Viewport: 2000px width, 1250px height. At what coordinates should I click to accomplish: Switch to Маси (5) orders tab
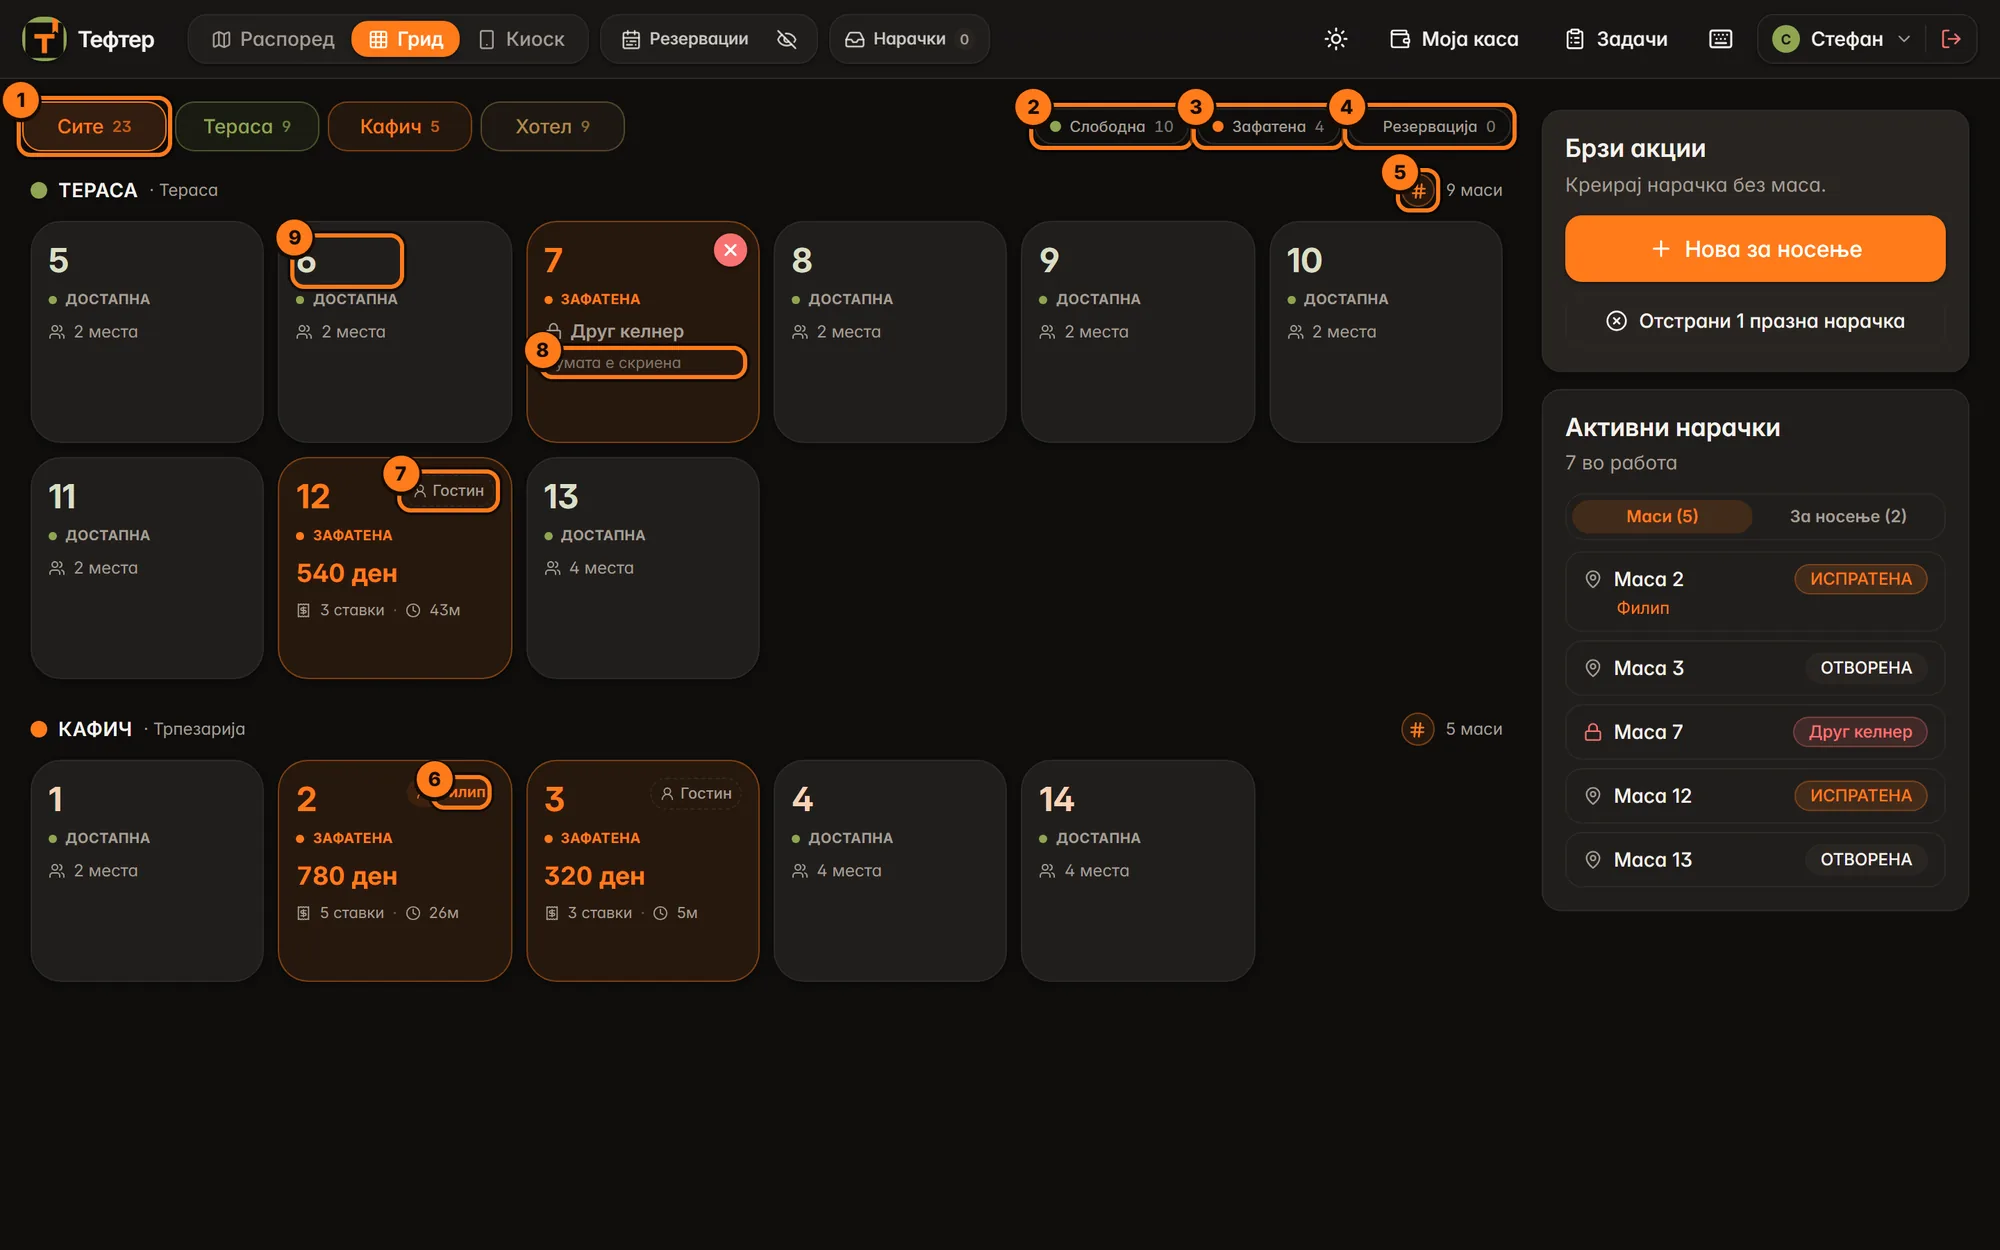[1662, 516]
